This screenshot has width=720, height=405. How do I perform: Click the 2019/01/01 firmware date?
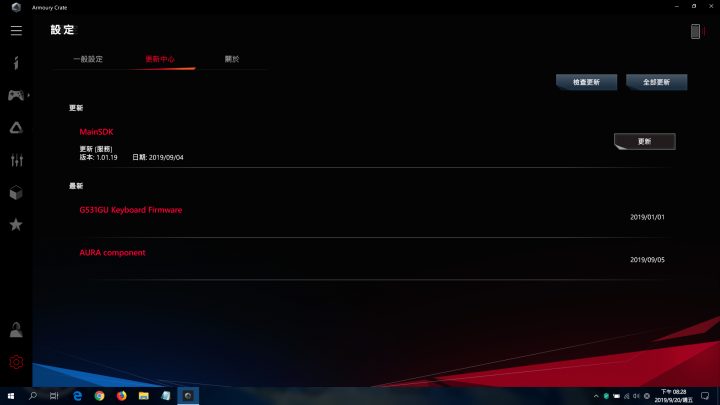(x=647, y=217)
